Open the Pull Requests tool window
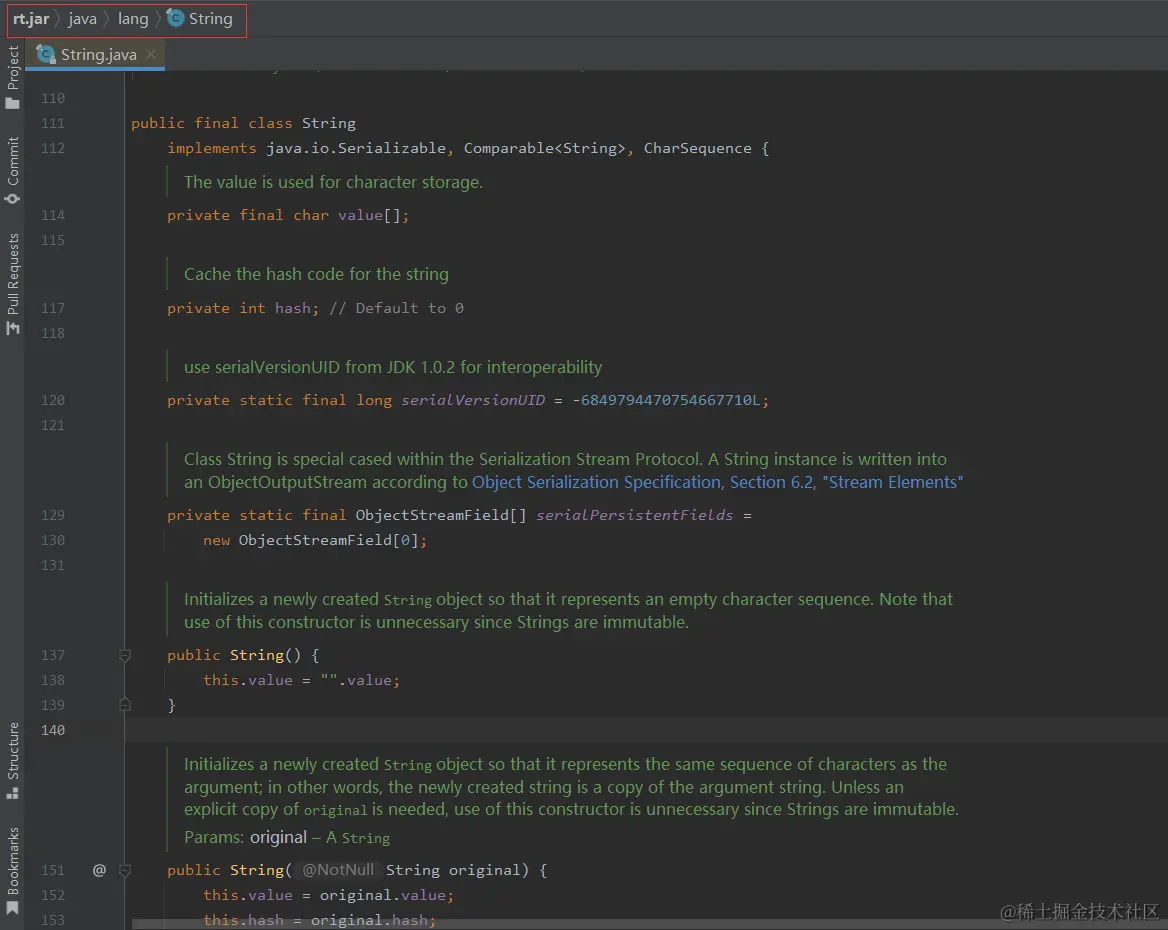Viewport: 1168px width, 930px height. pyautogui.click(x=12, y=284)
